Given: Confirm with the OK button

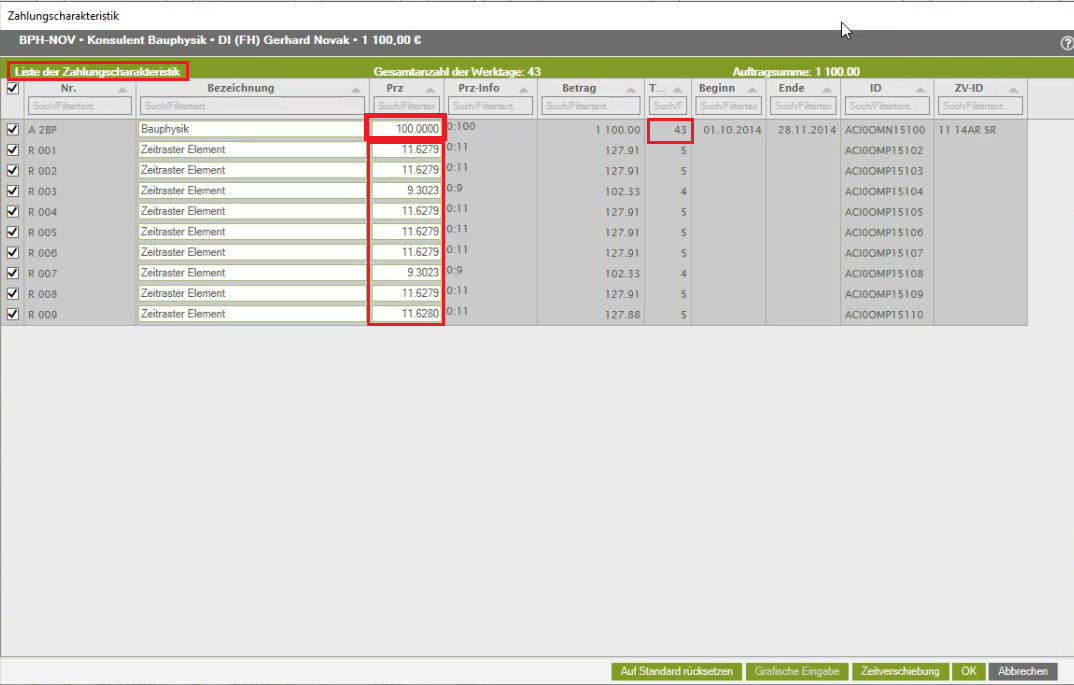Looking at the screenshot, I should click(968, 671).
